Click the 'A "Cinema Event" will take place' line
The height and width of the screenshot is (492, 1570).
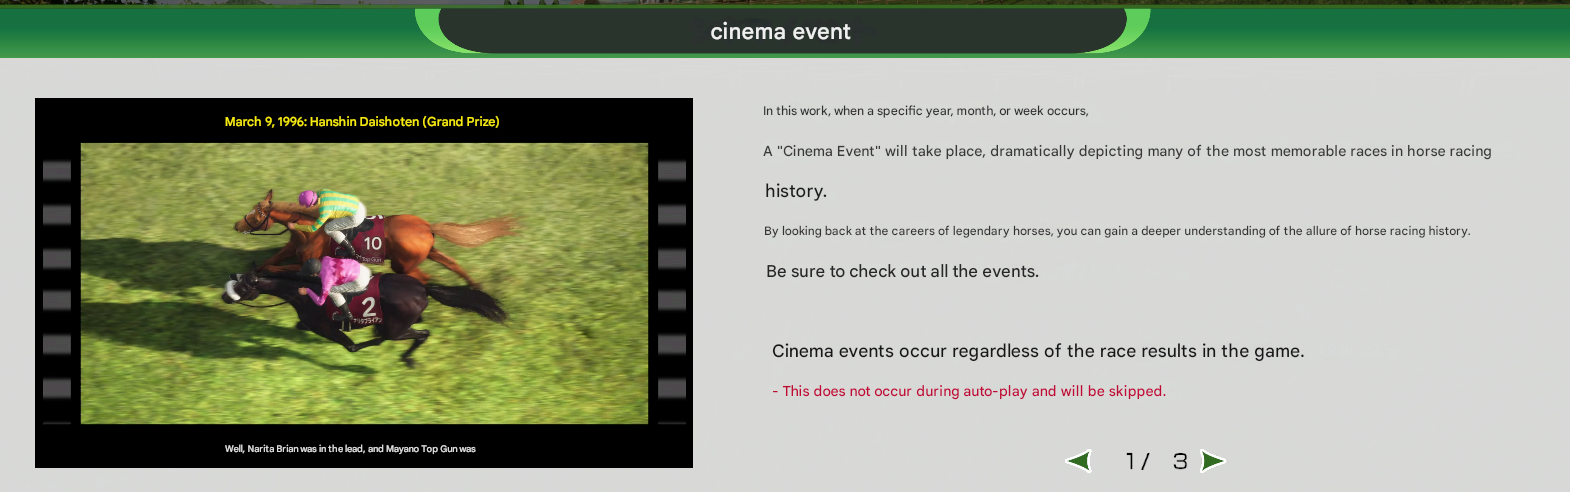[1127, 151]
